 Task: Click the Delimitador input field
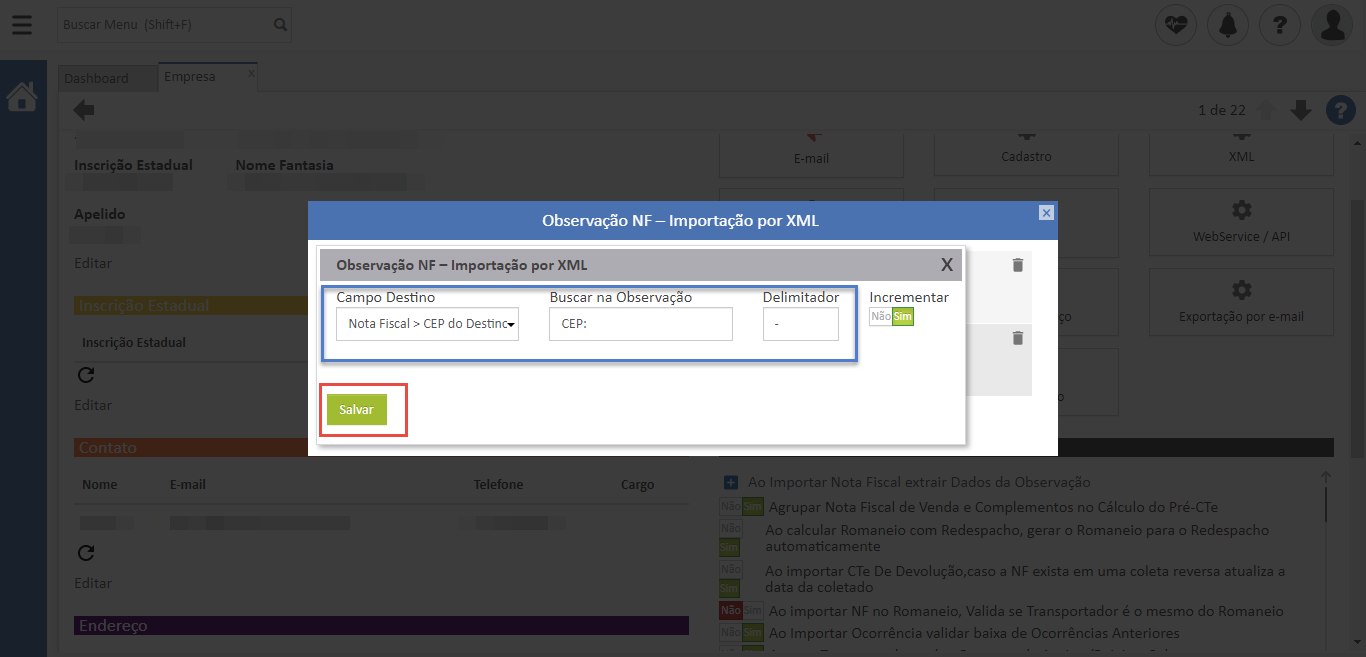pyautogui.click(x=800, y=324)
